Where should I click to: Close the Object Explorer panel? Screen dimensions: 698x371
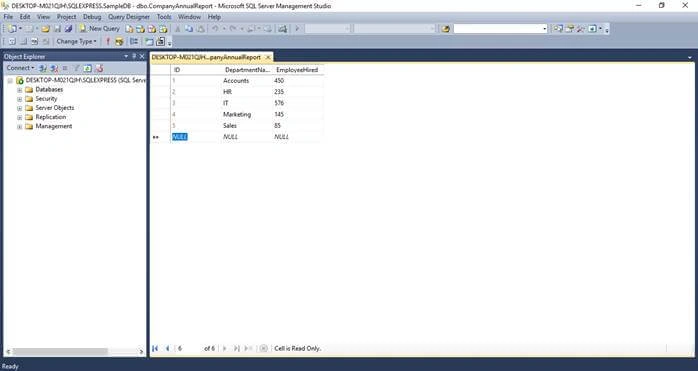click(142, 56)
